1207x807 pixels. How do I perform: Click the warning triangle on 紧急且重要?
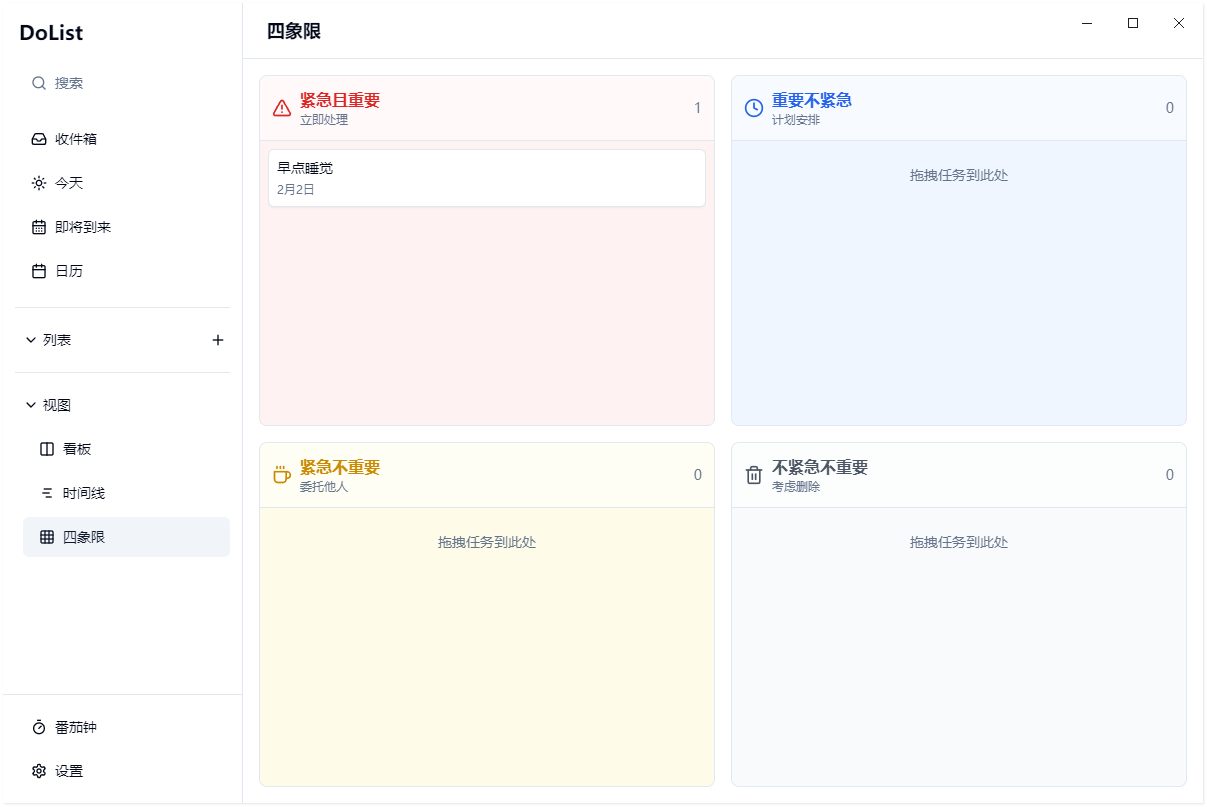(x=281, y=108)
